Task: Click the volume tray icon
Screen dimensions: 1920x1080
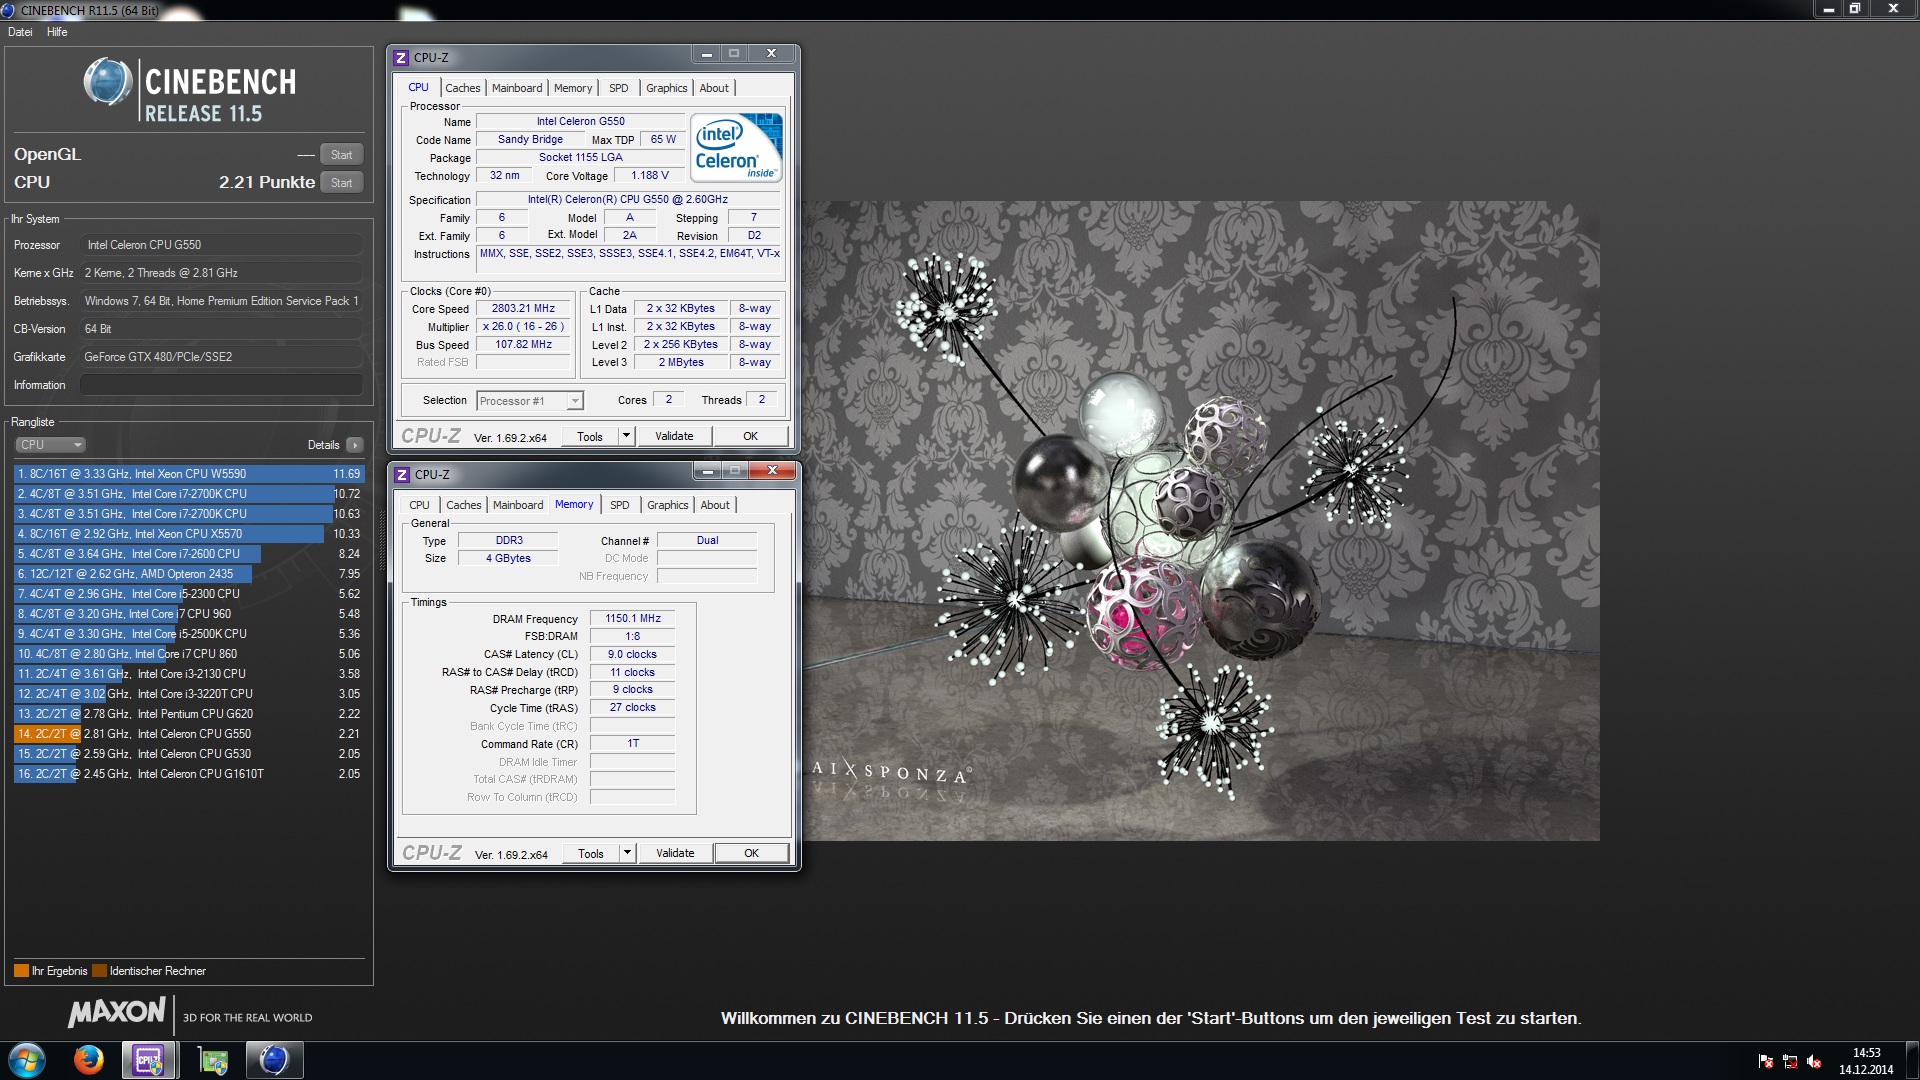Action: 1814,1061
